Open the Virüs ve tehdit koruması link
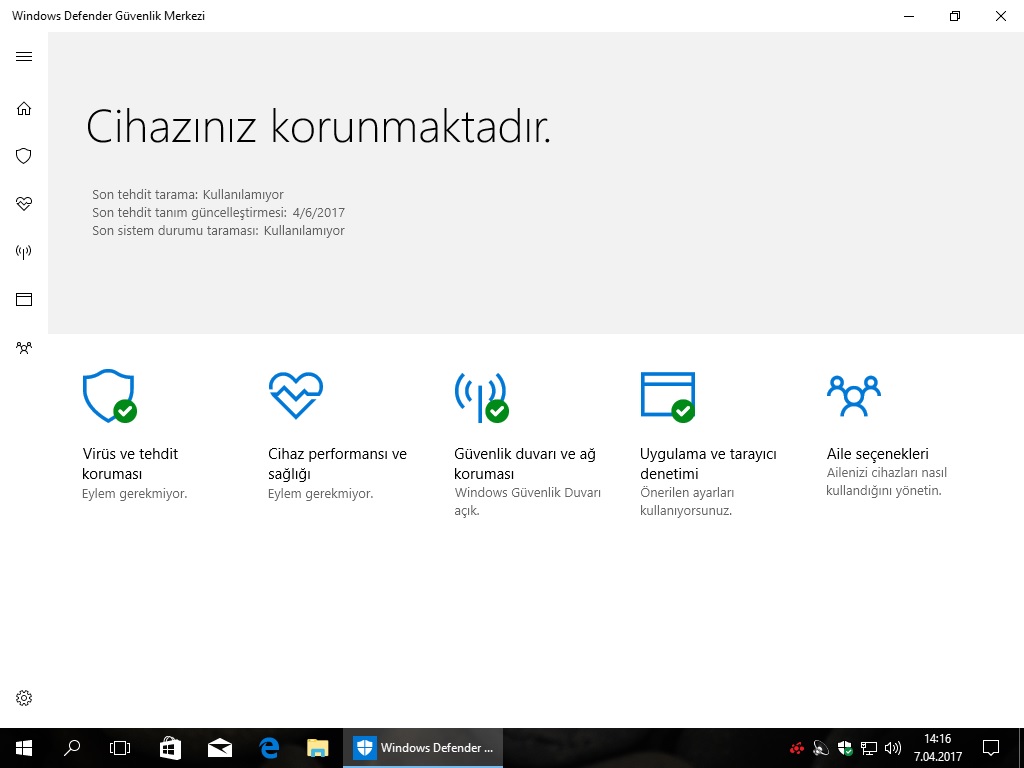 click(x=130, y=464)
